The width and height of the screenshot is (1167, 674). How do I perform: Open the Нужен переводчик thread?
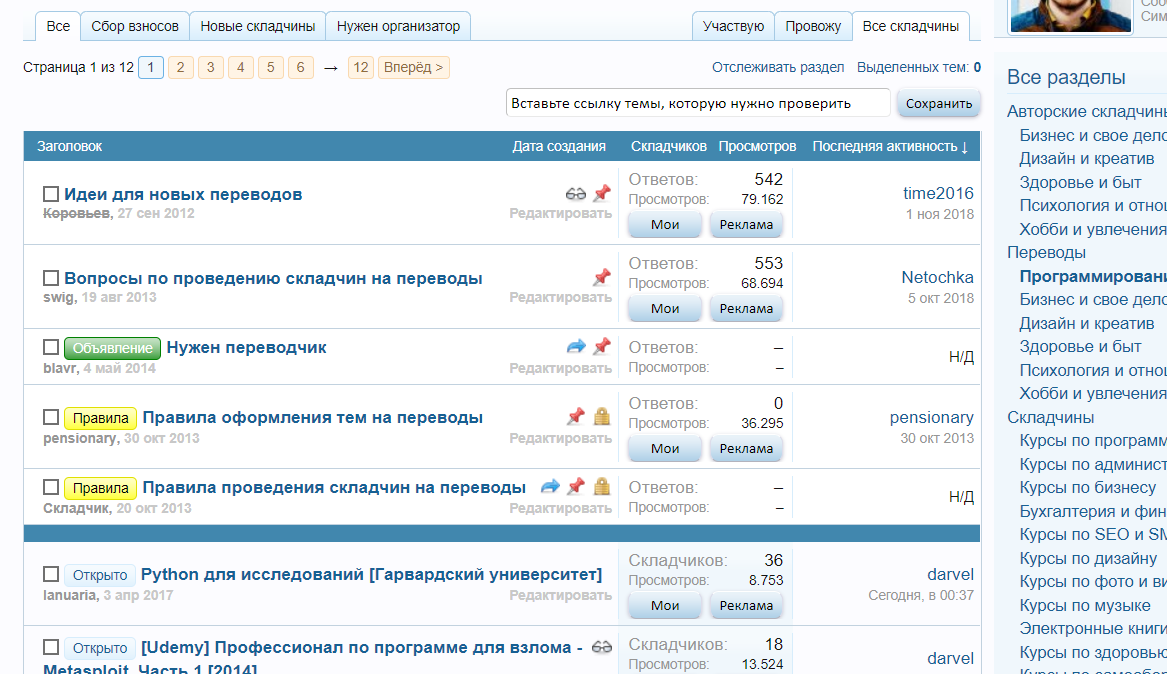(x=246, y=347)
